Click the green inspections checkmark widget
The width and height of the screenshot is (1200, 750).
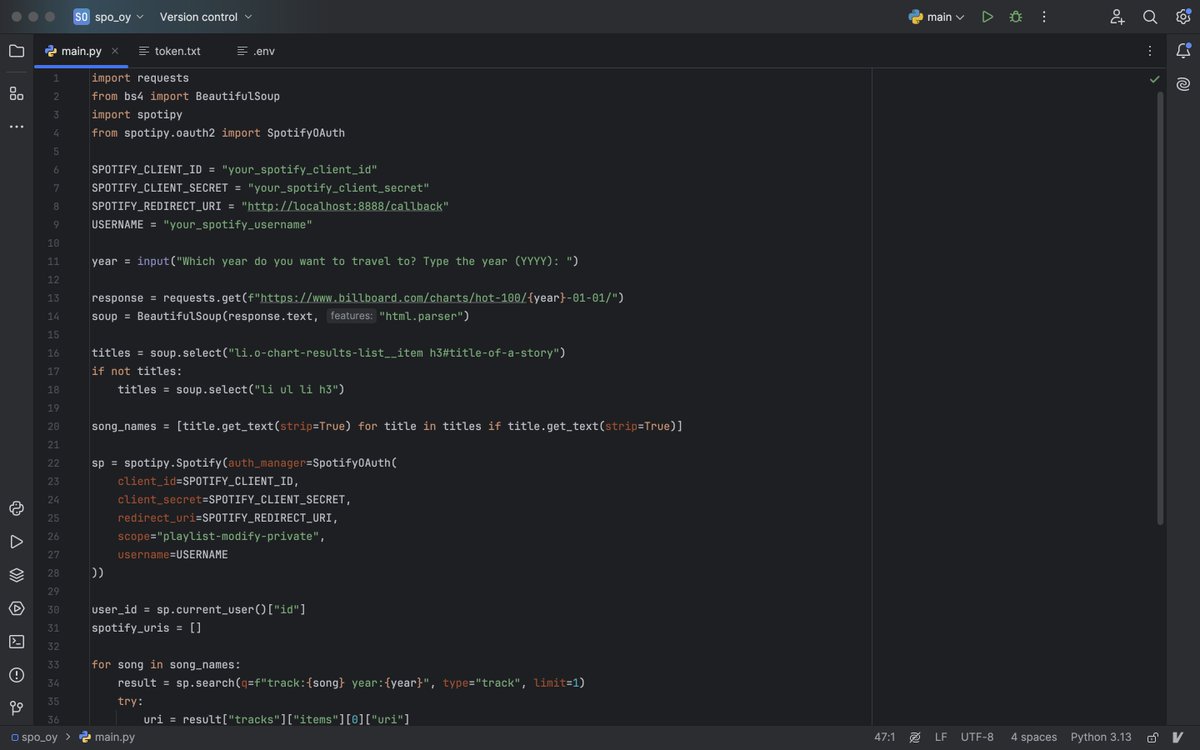click(x=1155, y=79)
